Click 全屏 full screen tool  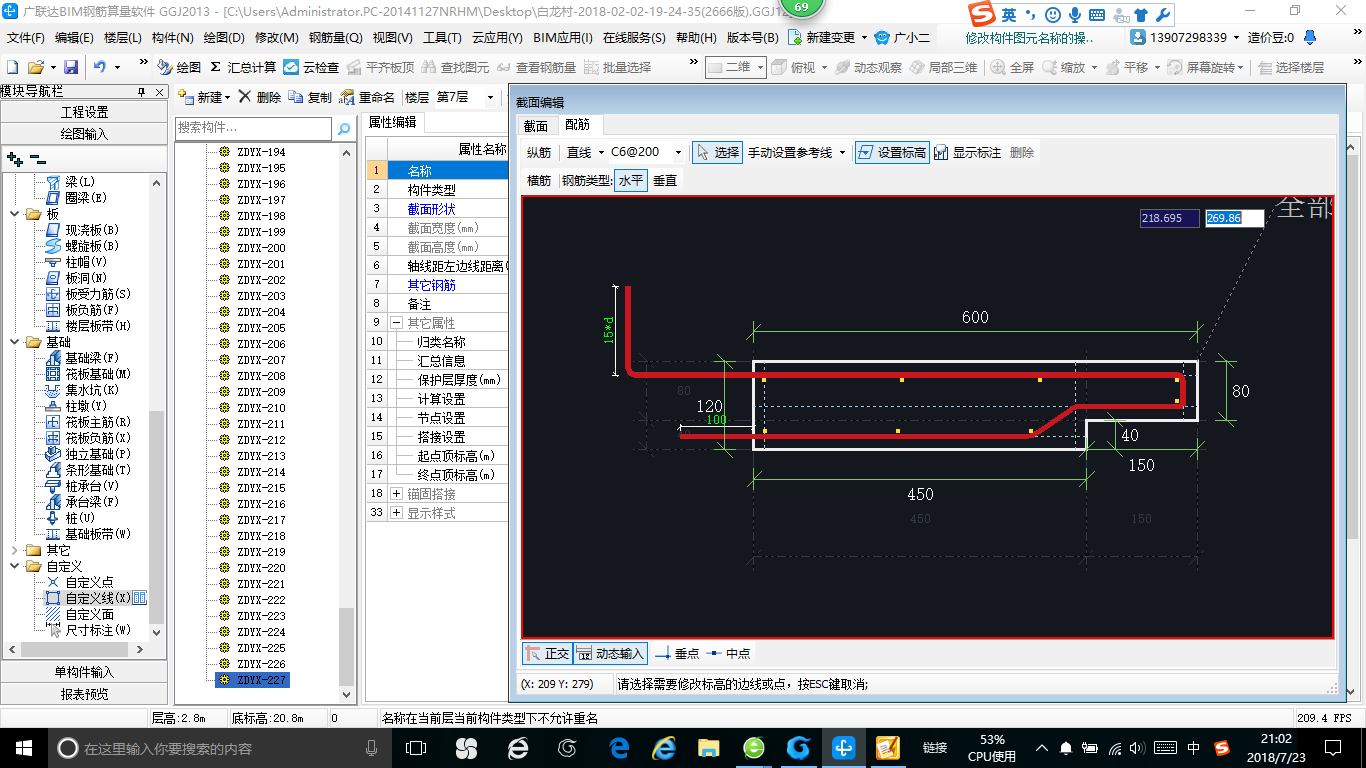pos(1013,67)
